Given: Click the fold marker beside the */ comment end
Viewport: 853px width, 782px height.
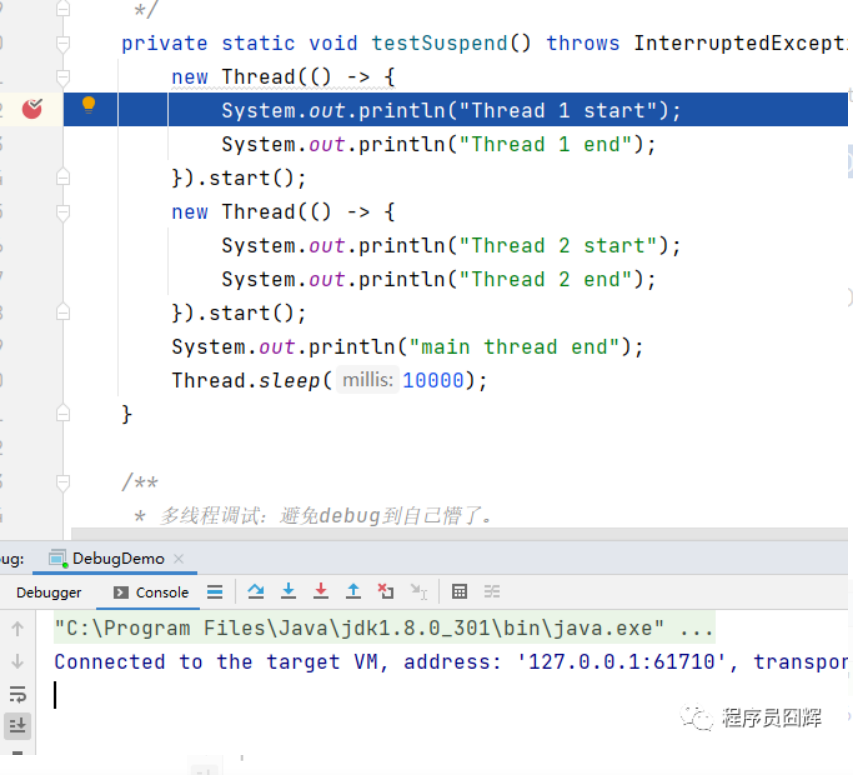Looking at the screenshot, I should pyautogui.click(x=63, y=9).
